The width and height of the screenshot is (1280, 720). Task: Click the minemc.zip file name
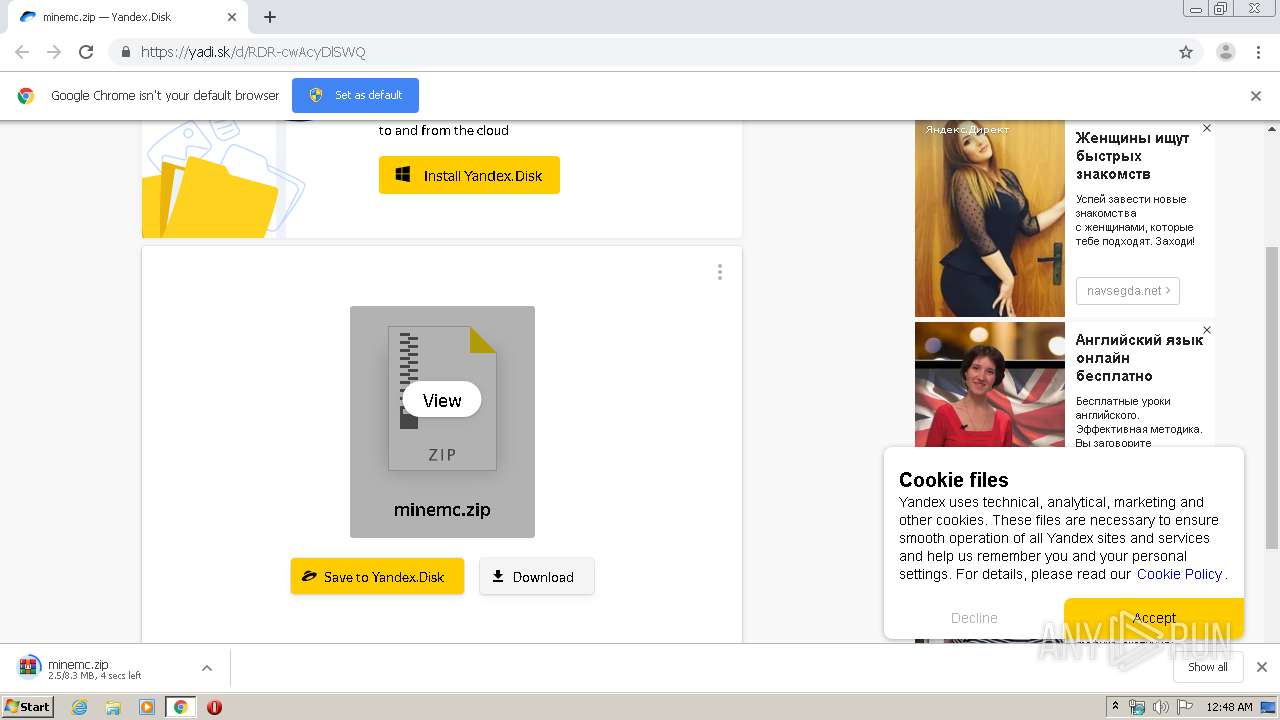point(442,509)
